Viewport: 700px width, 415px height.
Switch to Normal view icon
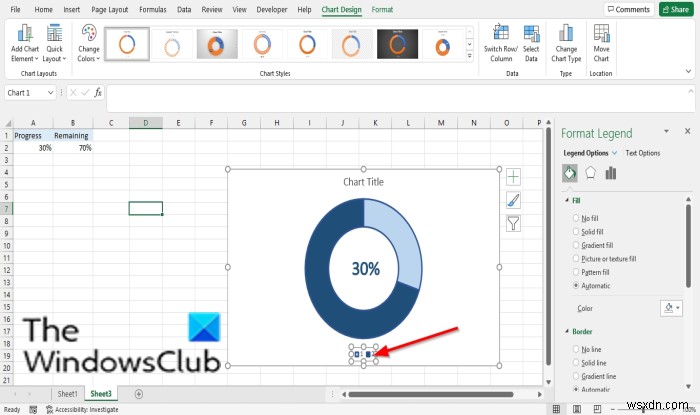556,409
